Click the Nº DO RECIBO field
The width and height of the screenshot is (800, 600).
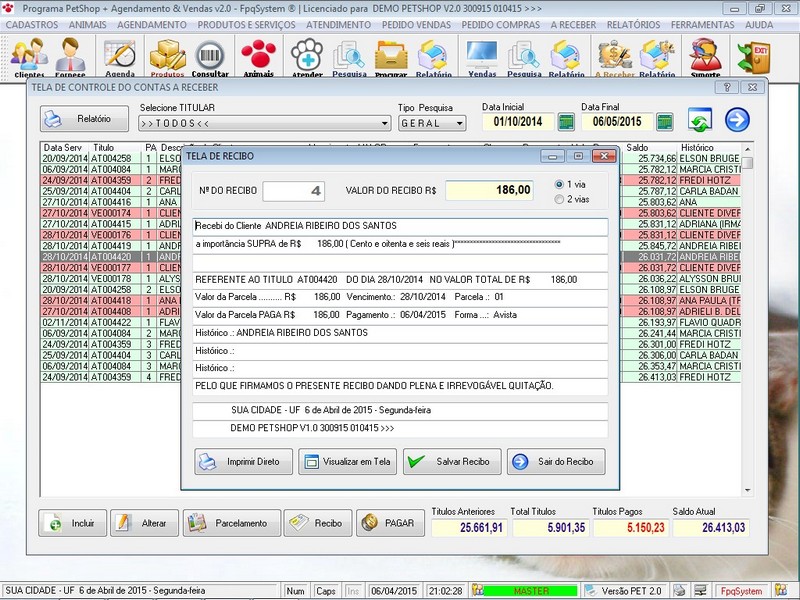[x=294, y=191]
